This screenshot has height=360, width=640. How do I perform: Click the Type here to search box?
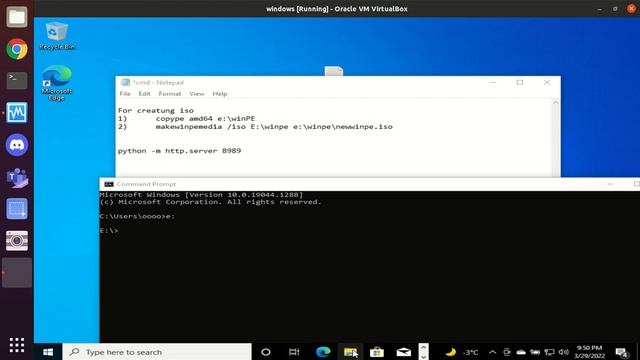[x=157, y=352]
